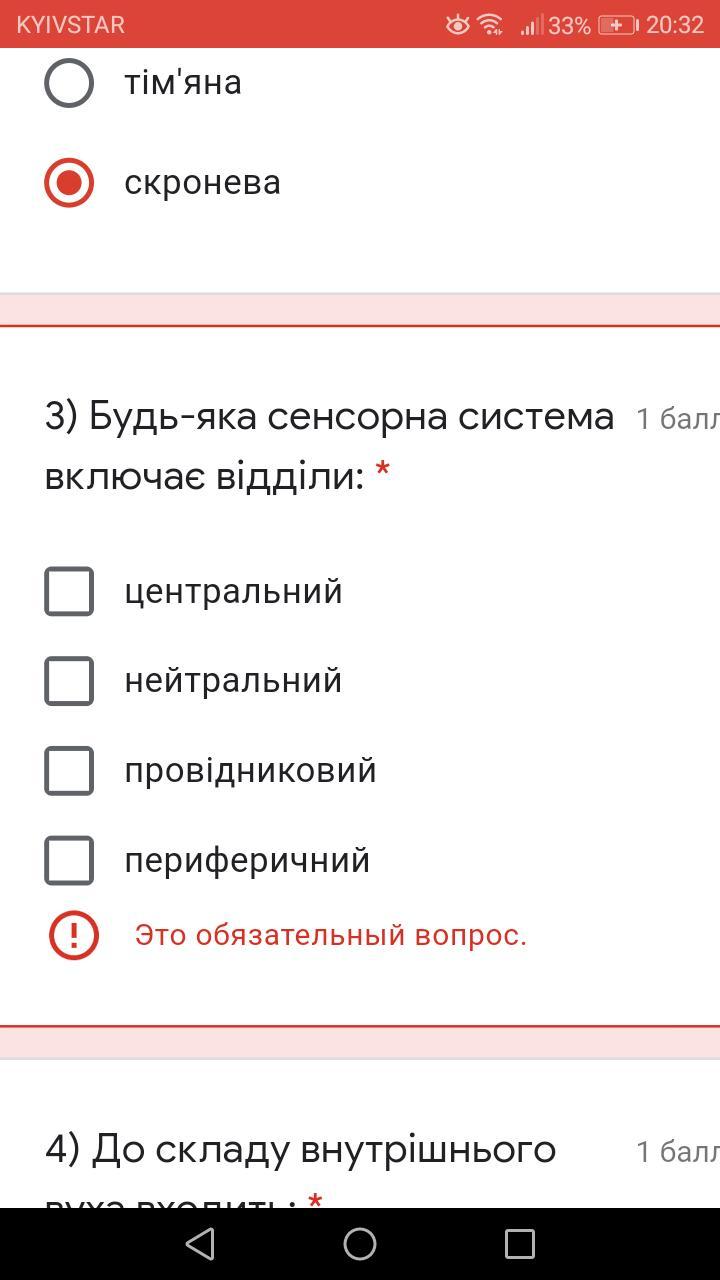The height and width of the screenshot is (1280, 720).
Task: Check the провідниковий checkbox
Action: point(69,771)
